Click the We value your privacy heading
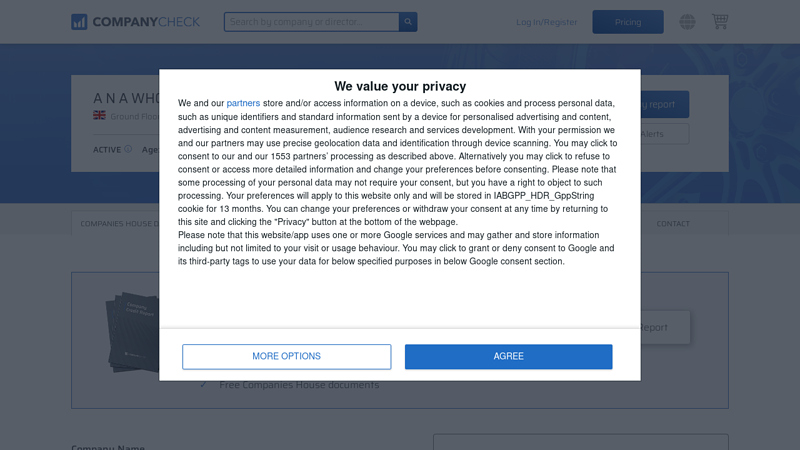 [x=400, y=86]
